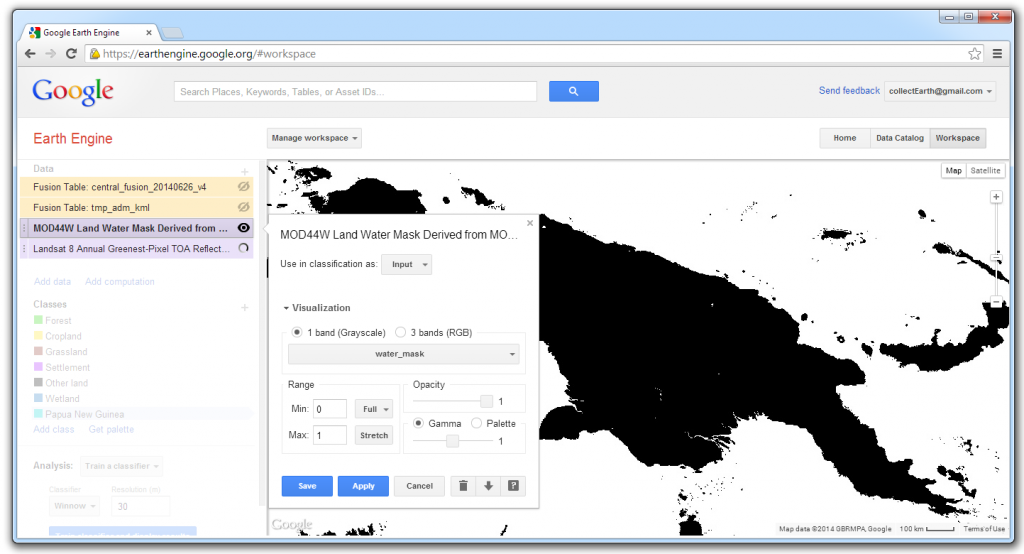Open a new browser tab
1024x554 pixels.
(x=172, y=33)
